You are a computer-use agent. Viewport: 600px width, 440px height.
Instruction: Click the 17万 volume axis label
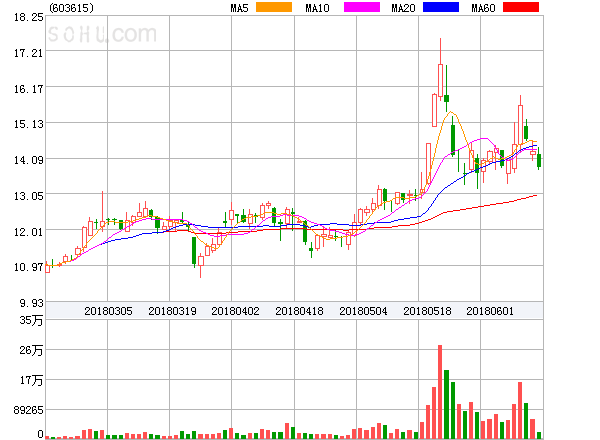coord(31,380)
